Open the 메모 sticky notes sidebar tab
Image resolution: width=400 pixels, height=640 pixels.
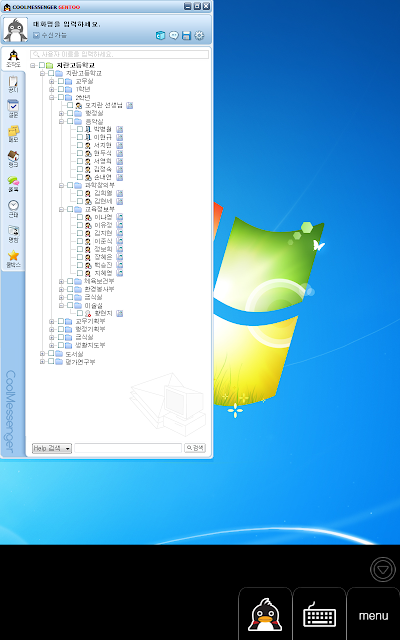(13, 134)
